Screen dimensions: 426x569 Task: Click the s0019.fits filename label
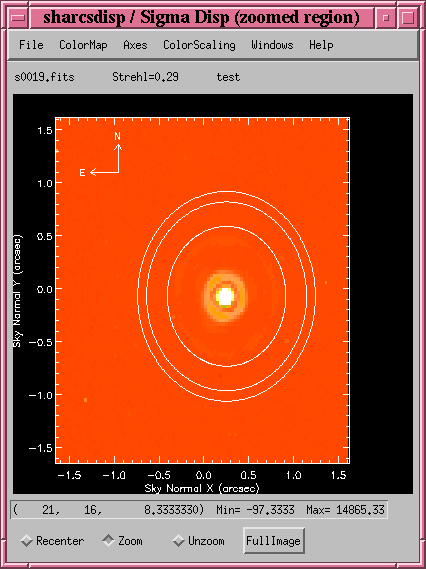point(44,77)
